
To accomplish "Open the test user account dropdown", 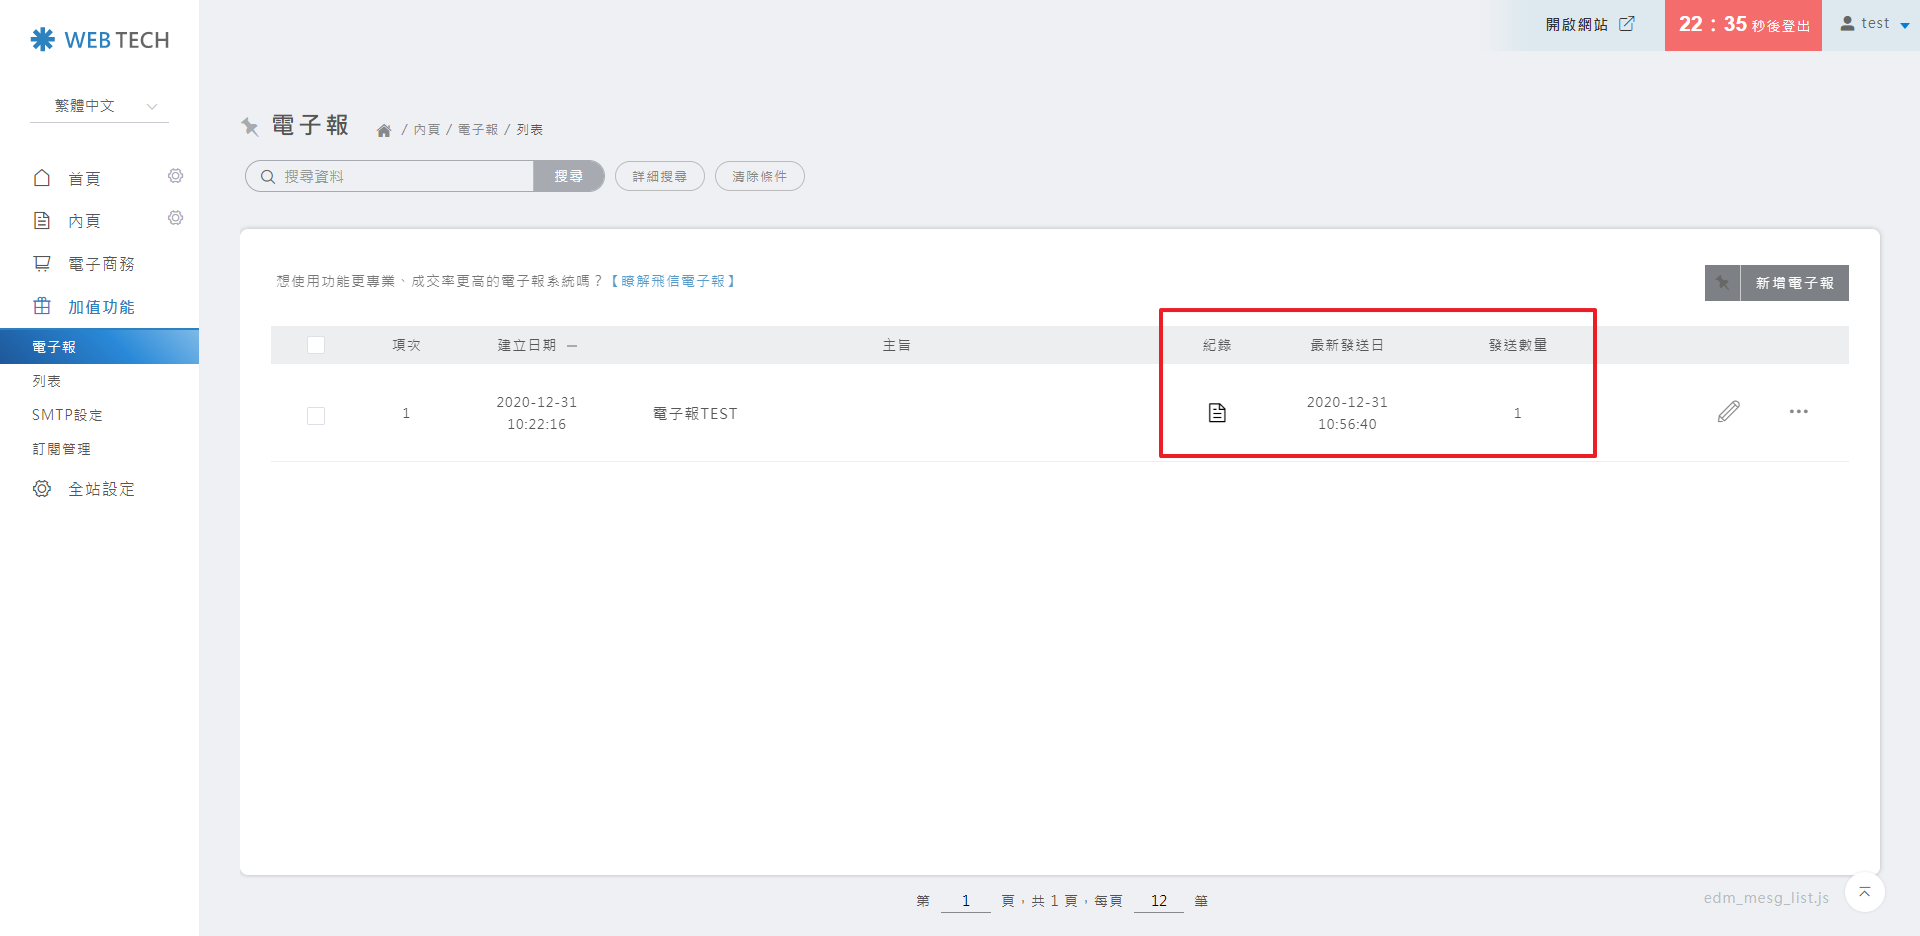I will coord(1874,24).
